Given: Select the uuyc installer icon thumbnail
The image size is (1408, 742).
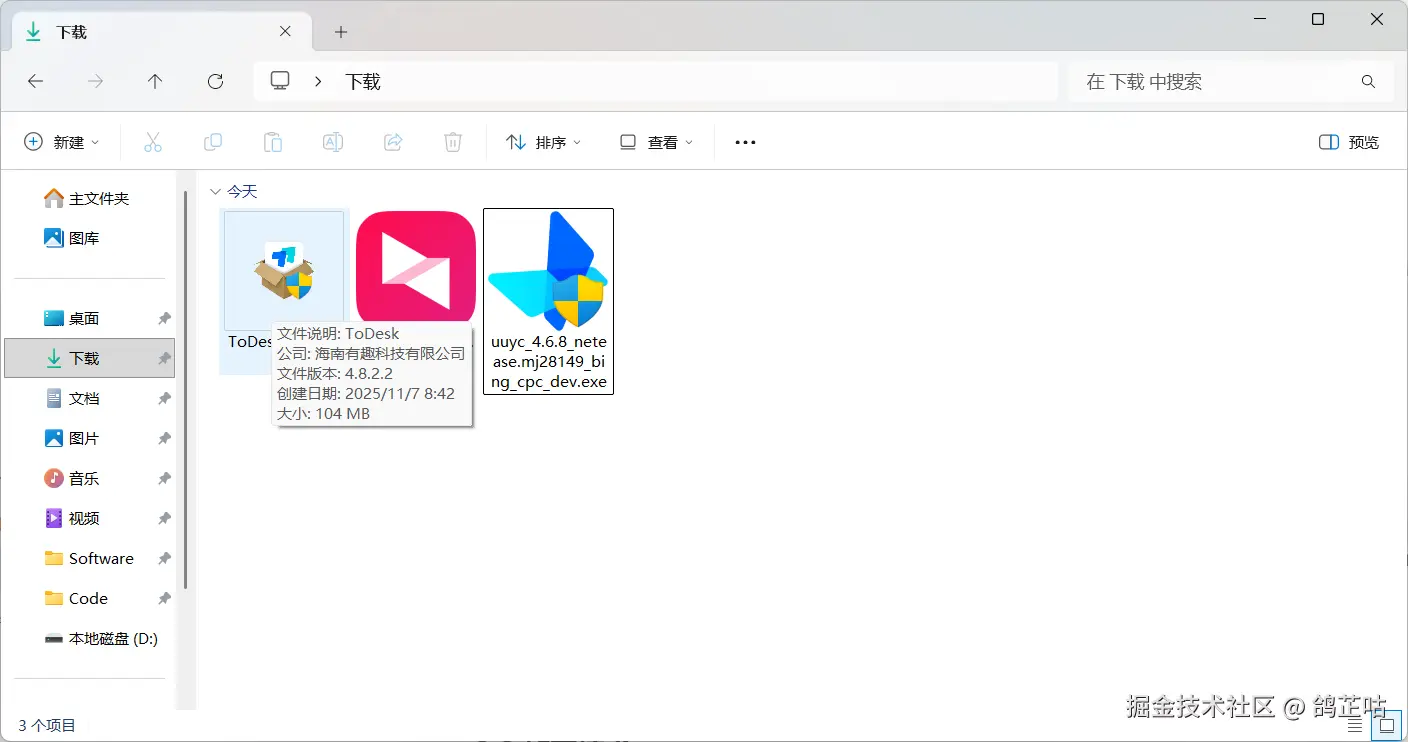Looking at the screenshot, I should point(548,271).
